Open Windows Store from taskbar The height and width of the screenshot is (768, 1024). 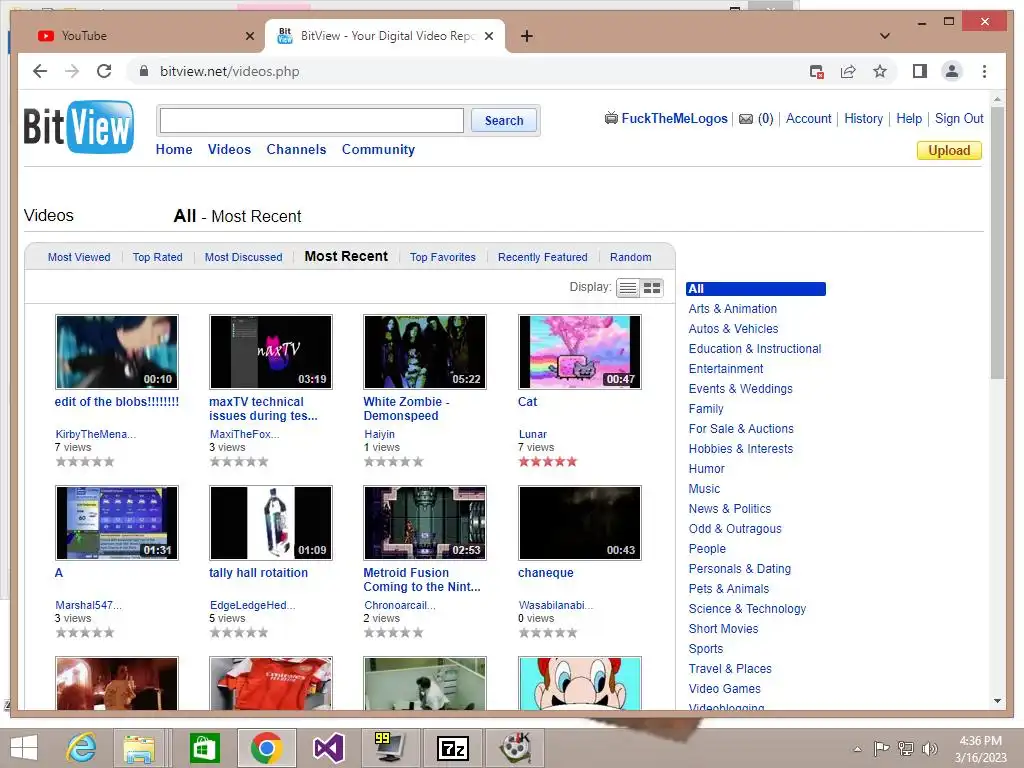click(204, 748)
